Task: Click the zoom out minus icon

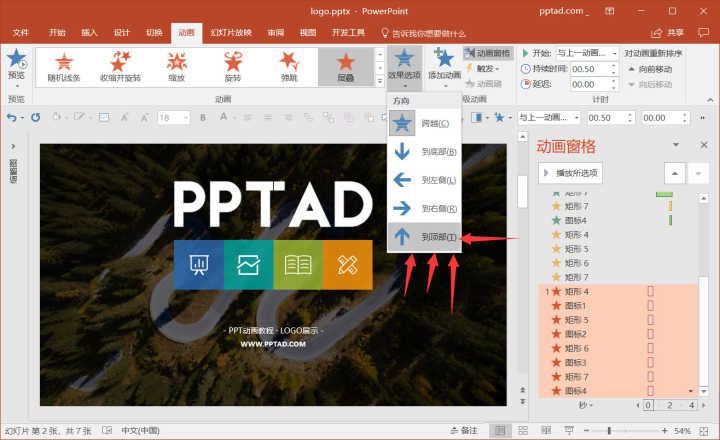Action: click(586, 431)
